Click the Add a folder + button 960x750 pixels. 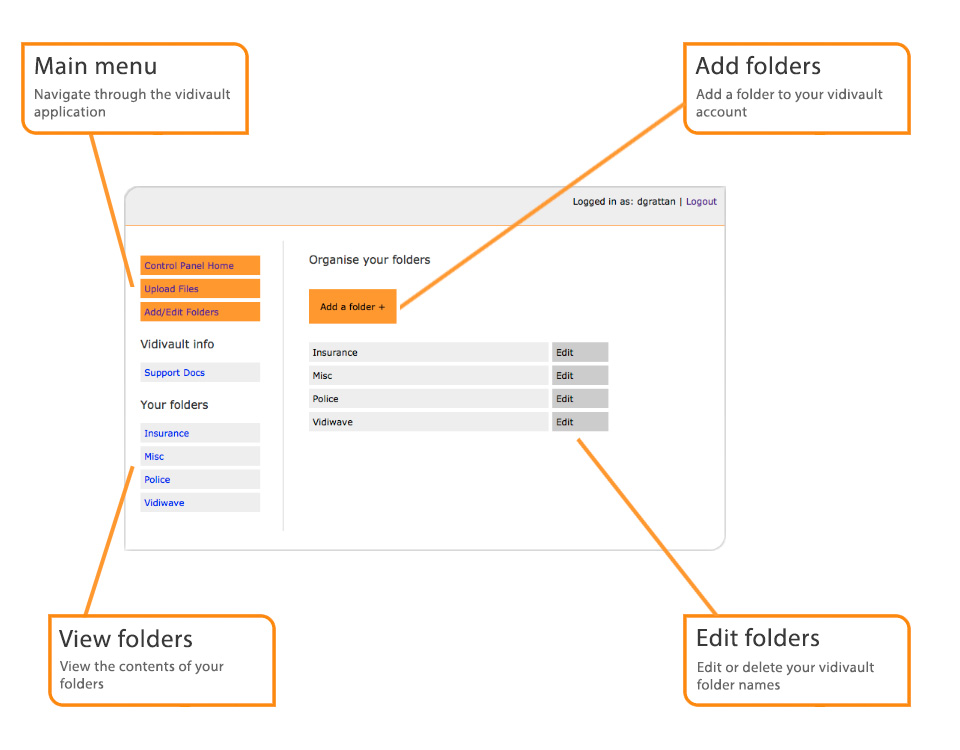coord(352,307)
